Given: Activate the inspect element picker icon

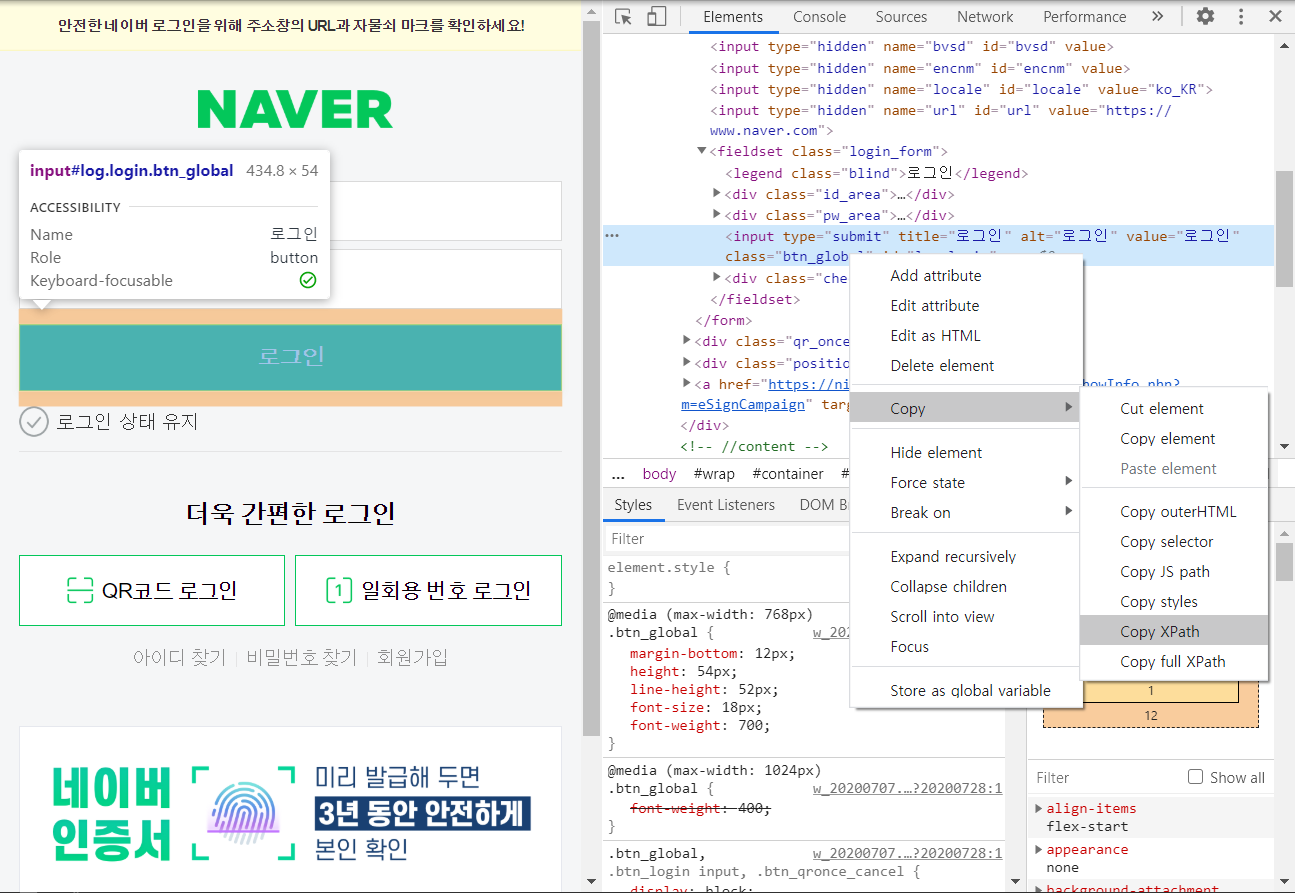Looking at the screenshot, I should 624,17.
